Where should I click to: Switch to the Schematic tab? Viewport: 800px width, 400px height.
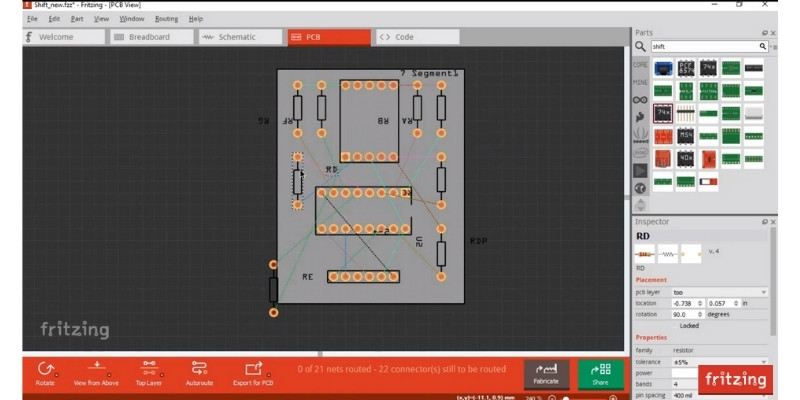point(240,37)
